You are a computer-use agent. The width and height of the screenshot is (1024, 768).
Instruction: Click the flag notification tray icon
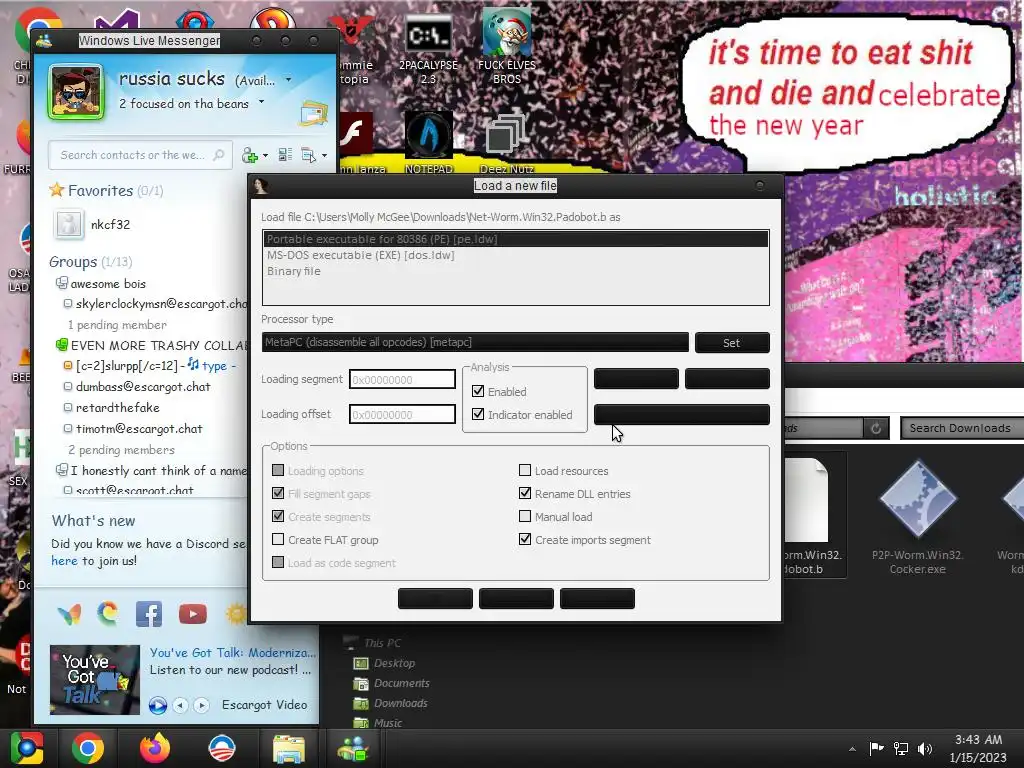click(876, 748)
